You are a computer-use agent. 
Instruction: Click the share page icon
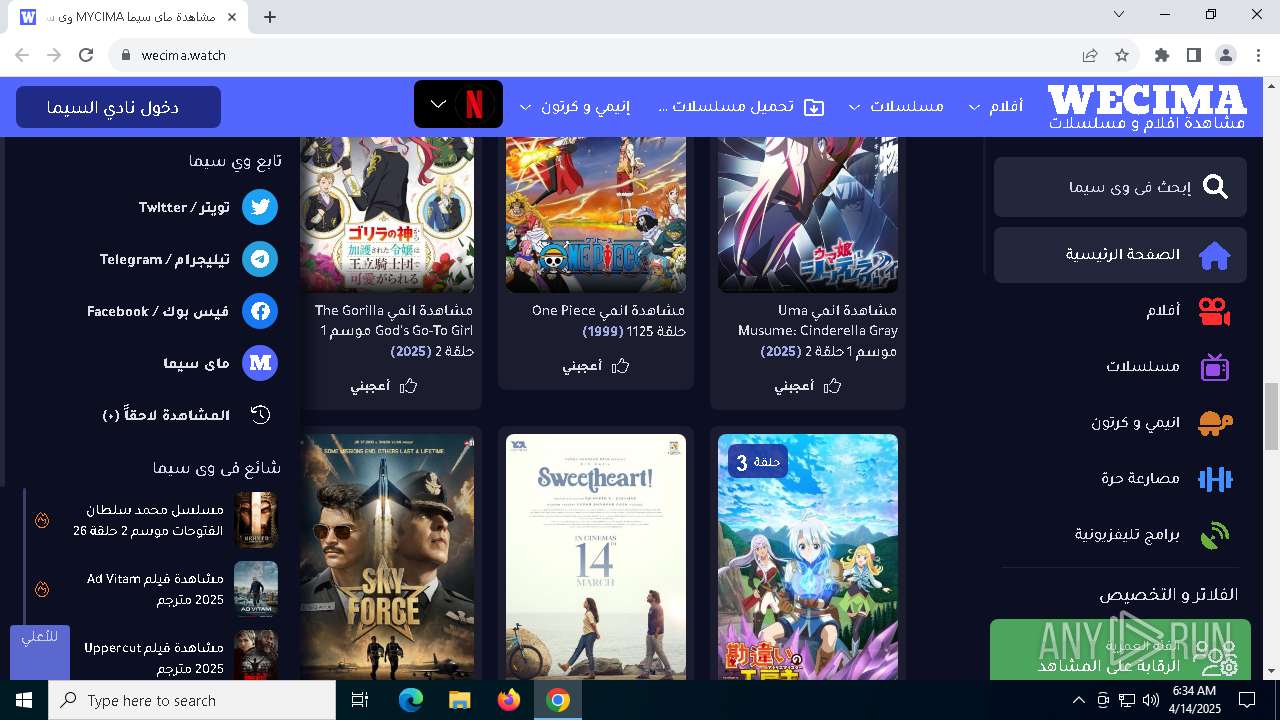[1090, 55]
